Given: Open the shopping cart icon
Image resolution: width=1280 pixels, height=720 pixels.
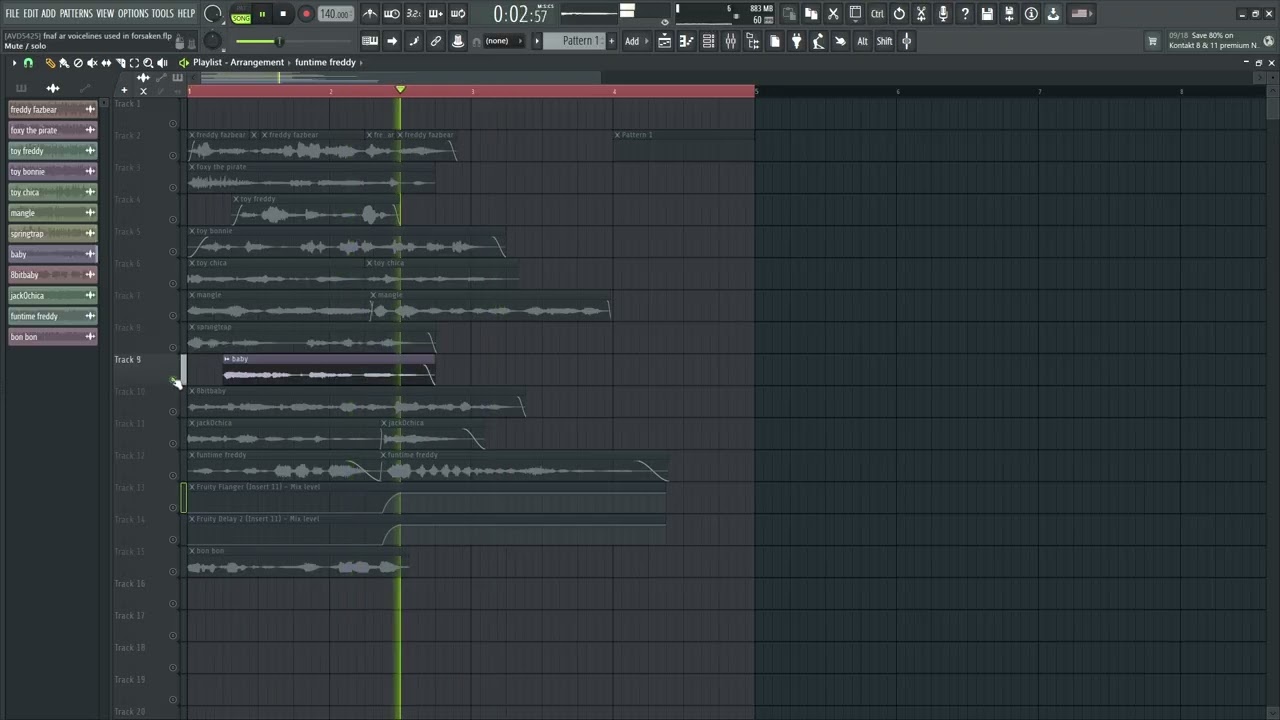Looking at the screenshot, I should (x=1152, y=41).
